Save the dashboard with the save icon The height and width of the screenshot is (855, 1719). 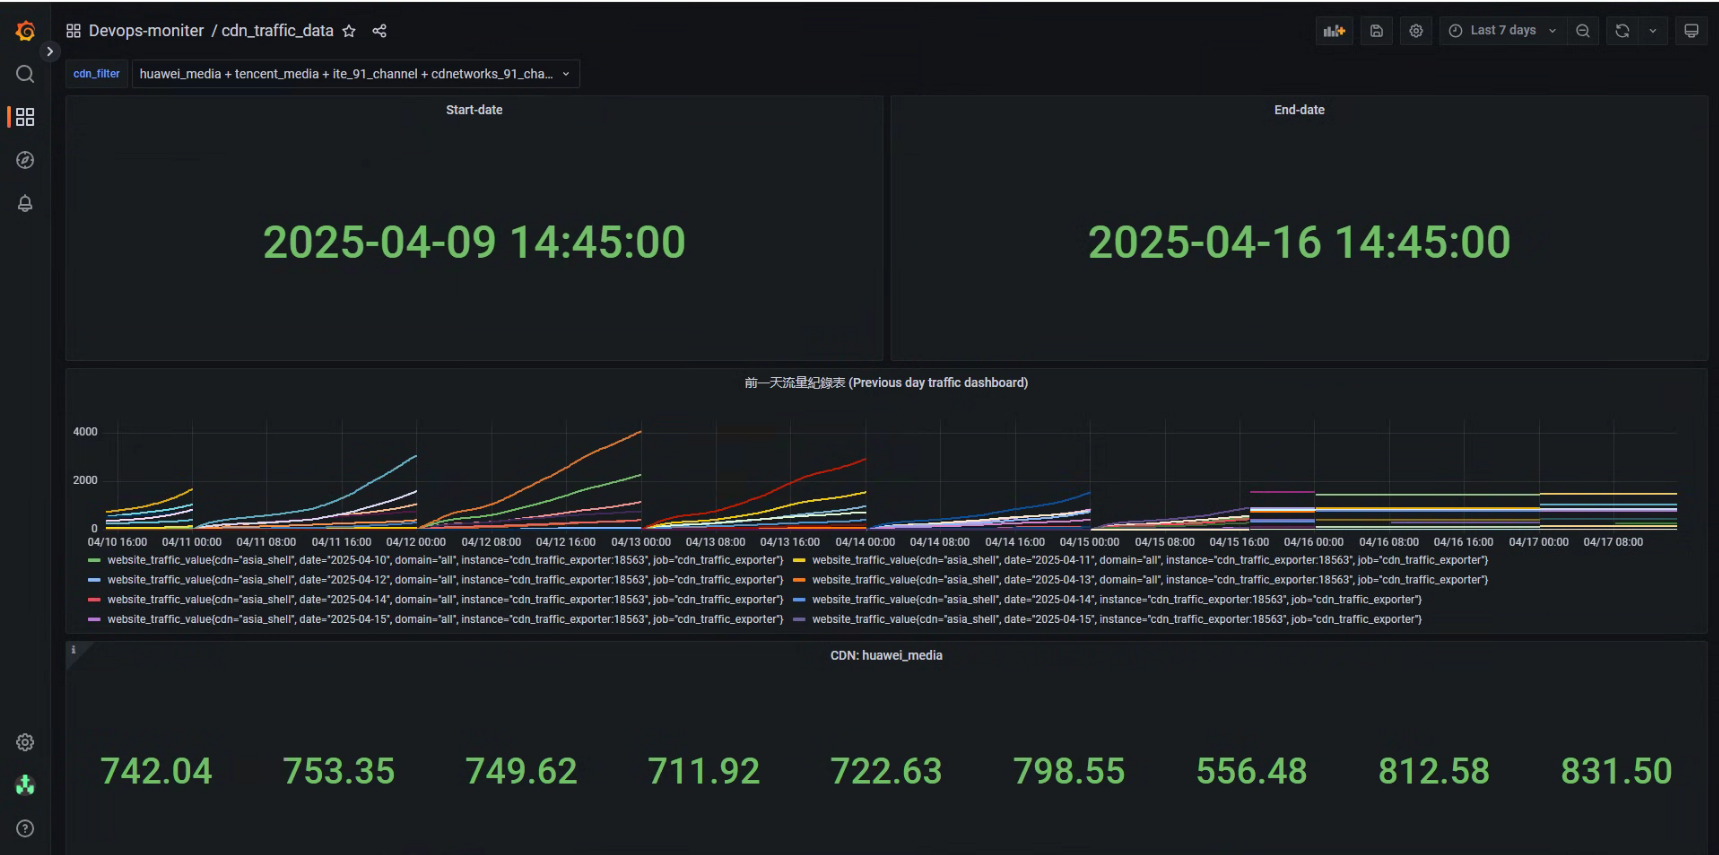[x=1376, y=31]
